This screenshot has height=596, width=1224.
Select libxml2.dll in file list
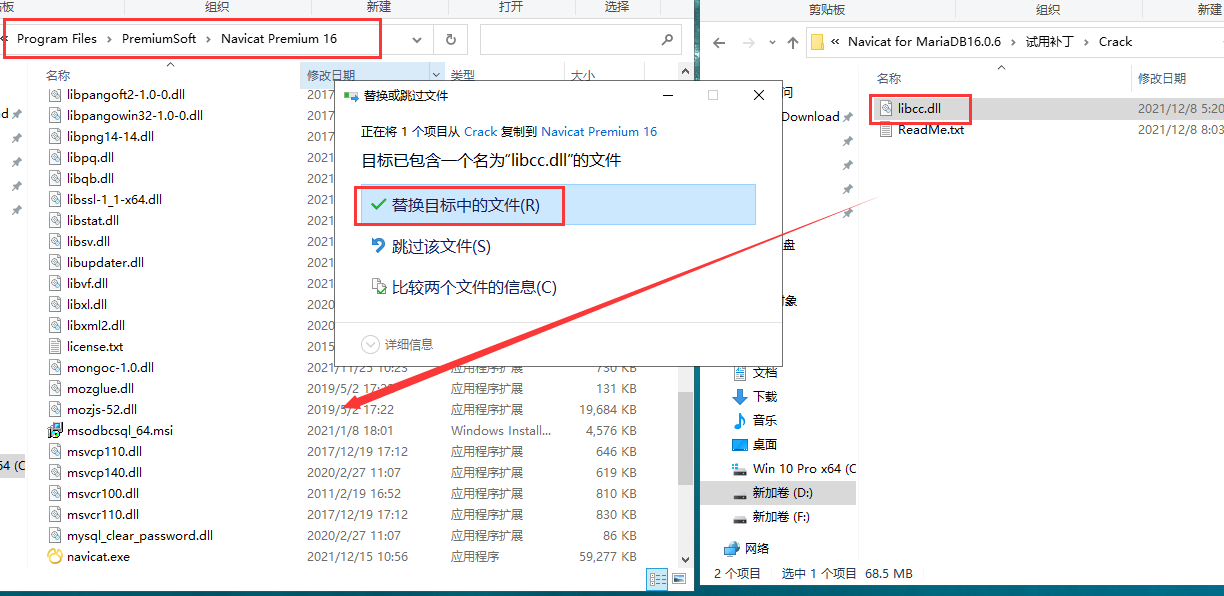[x=96, y=325]
